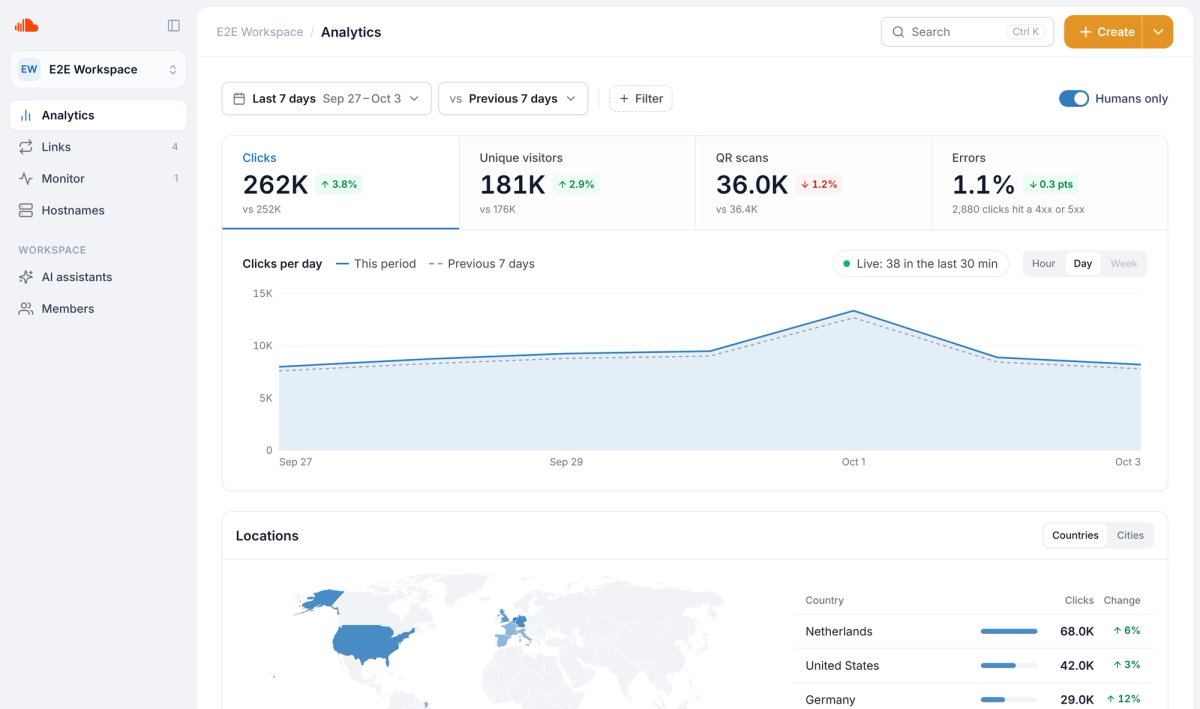Click the United States clicks progress bar

click(1009, 666)
